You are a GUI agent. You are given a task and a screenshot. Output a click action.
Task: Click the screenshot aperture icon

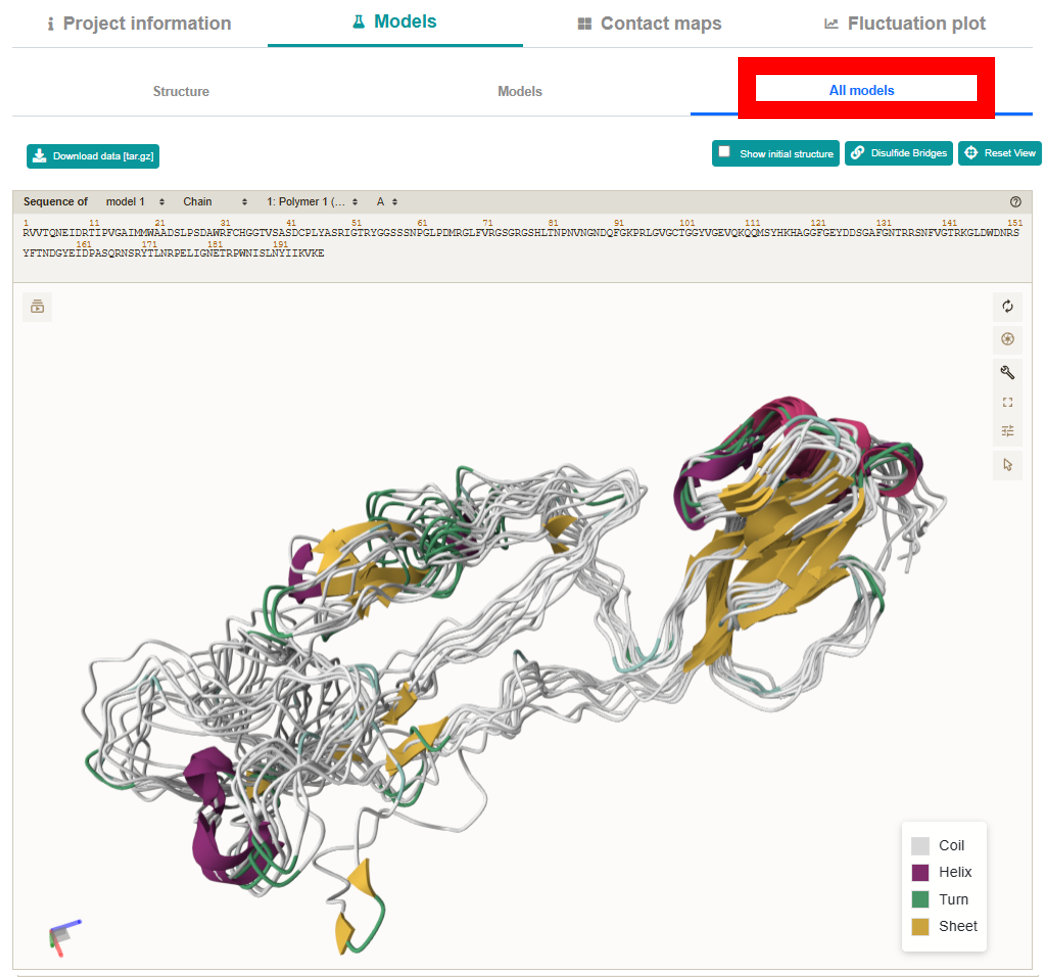coord(1008,339)
